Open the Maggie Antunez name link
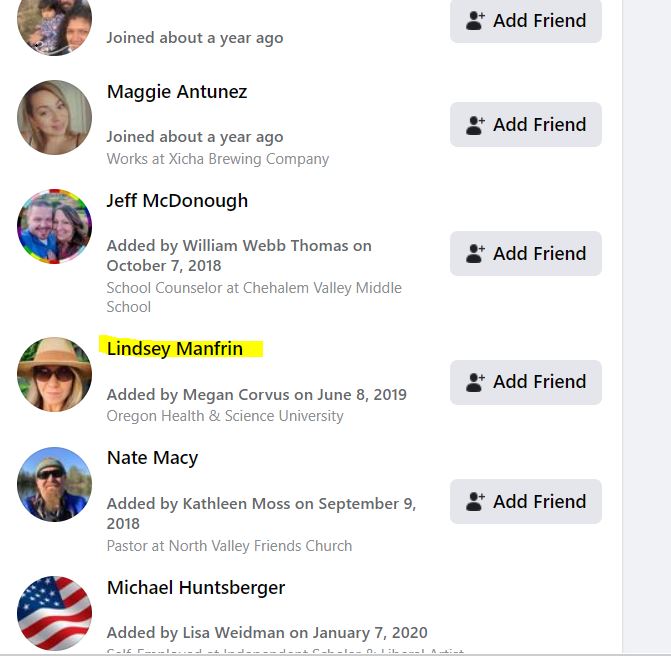The image size is (671, 656). point(177,92)
